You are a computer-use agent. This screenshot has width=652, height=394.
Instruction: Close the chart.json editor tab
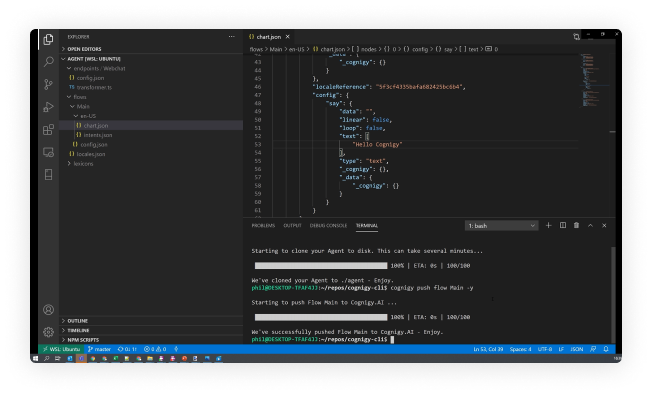click(287, 37)
